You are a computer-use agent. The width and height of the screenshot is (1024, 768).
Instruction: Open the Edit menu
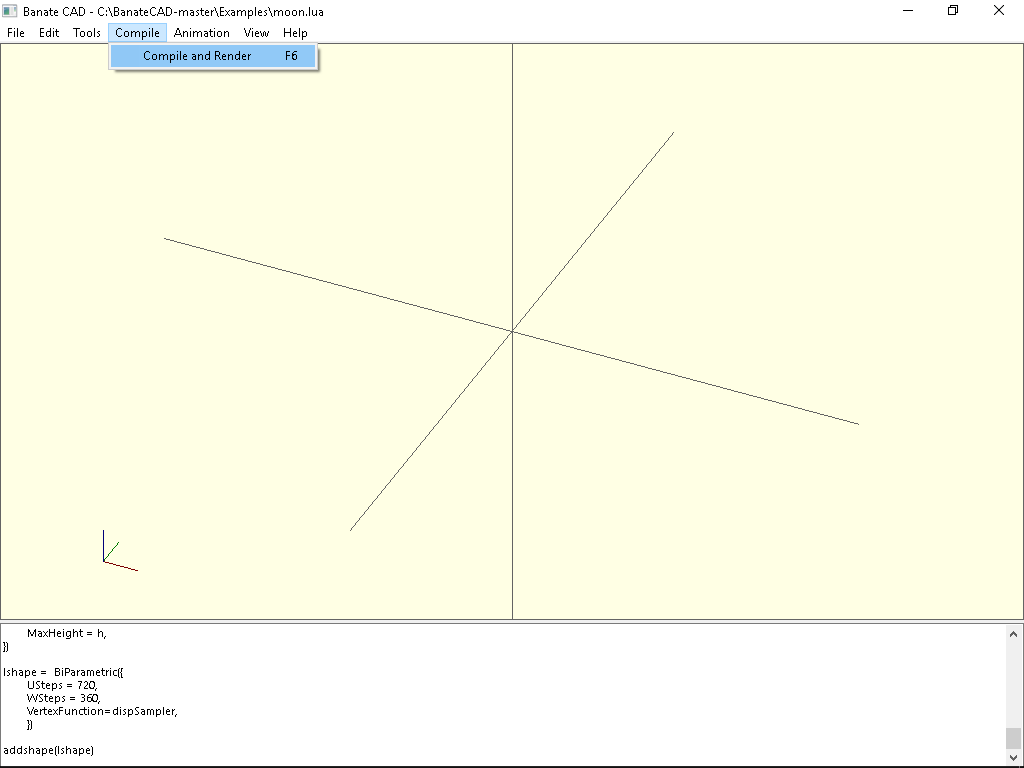click(x=48, y=32)
